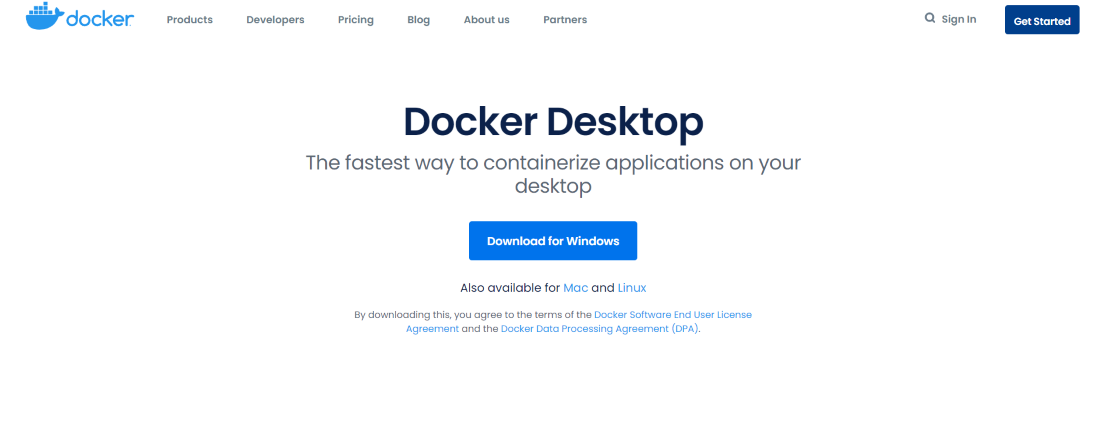The width and height of the screenshot is (1100, 427).
Task: Open the search magnifier icon
Action: coord(930,18)
